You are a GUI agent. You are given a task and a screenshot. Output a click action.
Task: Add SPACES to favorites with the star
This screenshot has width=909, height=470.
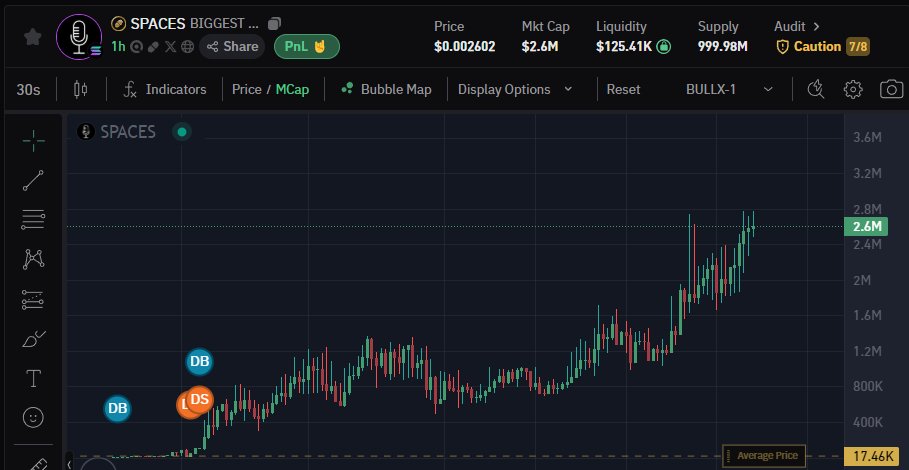point(32,37)
